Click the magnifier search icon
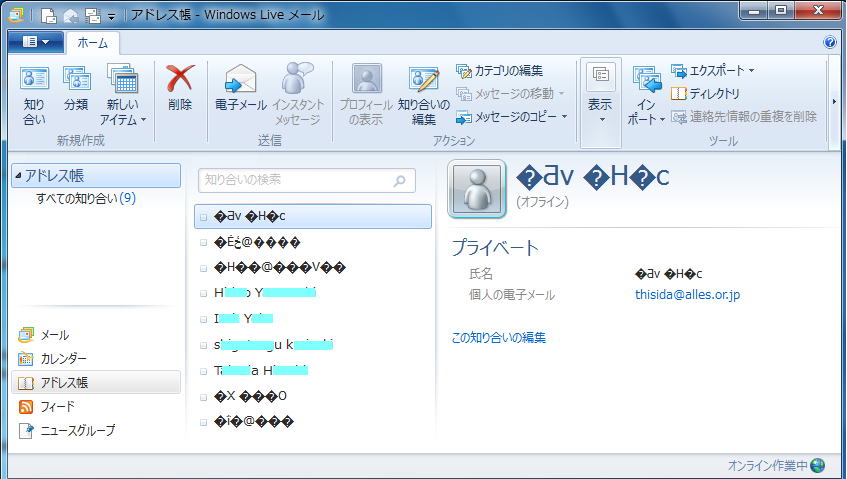This screenshot has height=479, width=847. (400, 181)
